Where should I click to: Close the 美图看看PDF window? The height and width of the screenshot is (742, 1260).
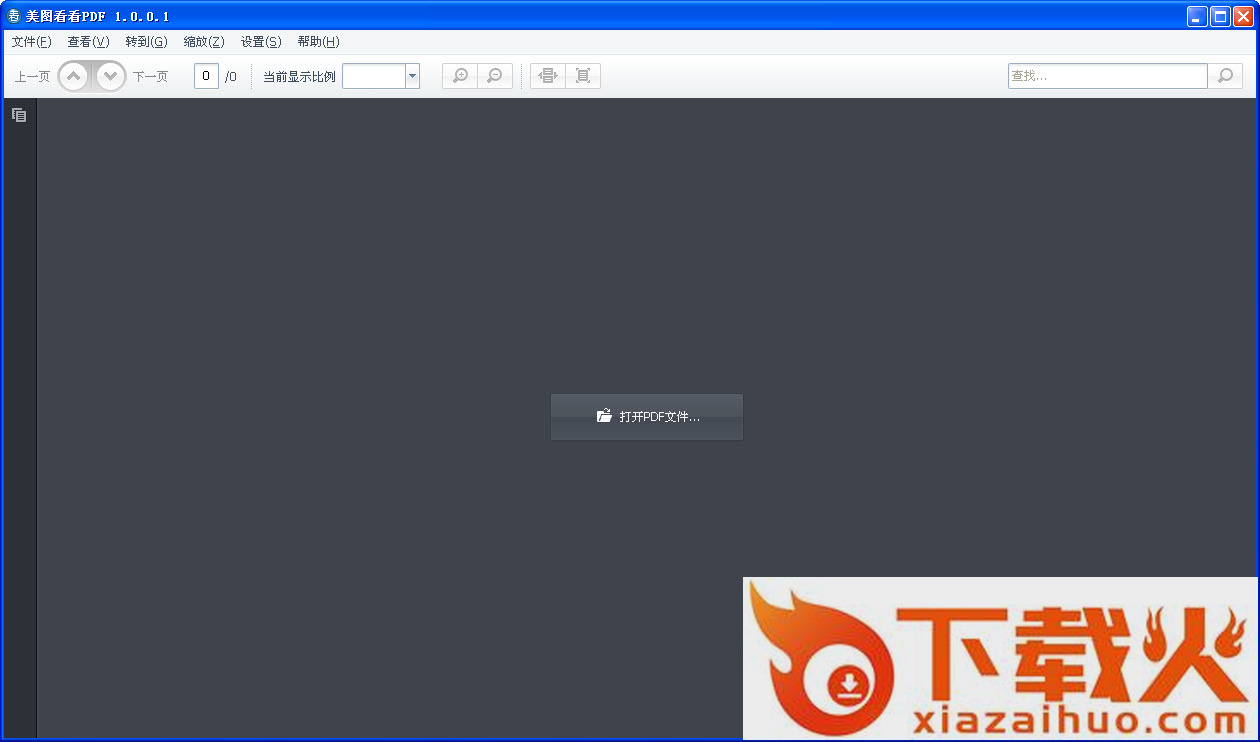1243,16
